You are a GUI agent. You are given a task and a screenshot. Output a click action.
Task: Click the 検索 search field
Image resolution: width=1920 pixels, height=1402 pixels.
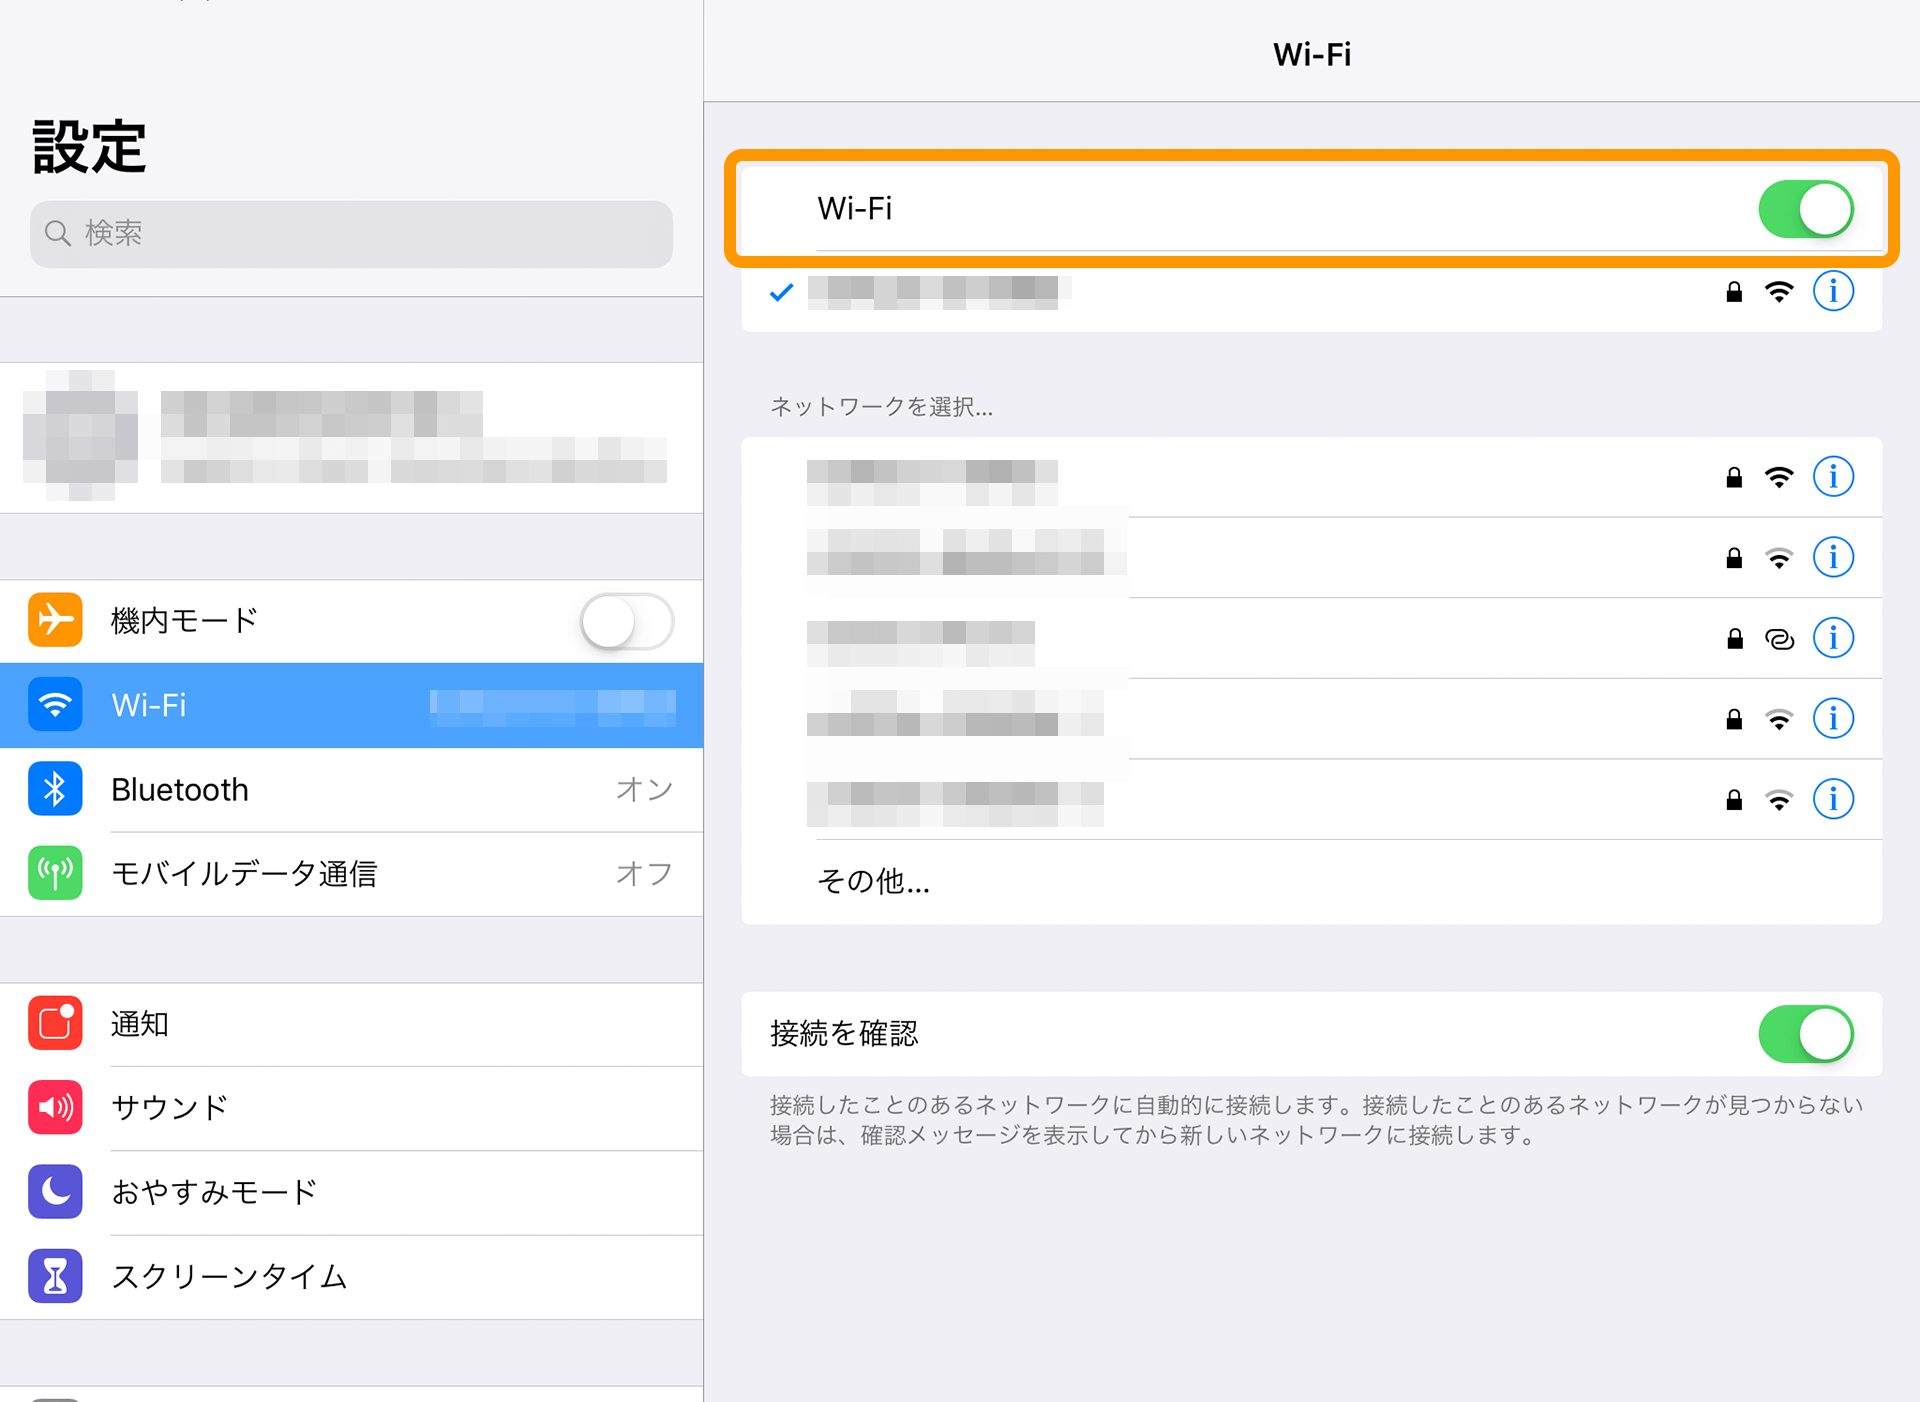point(350,233)
